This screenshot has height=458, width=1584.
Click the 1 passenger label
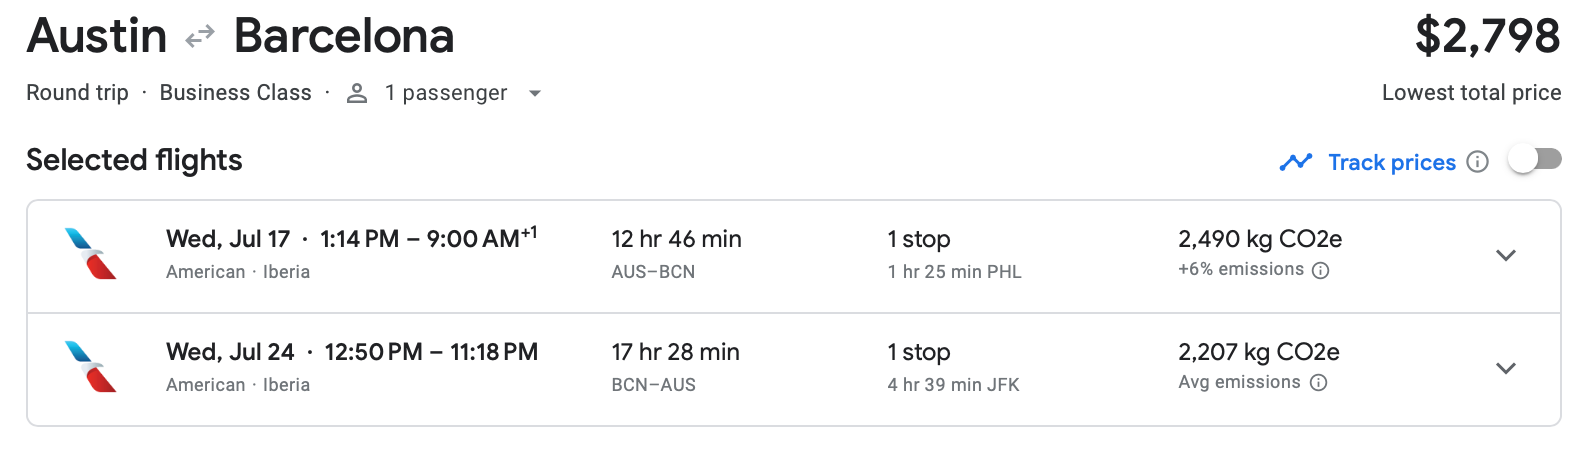(446, 93)
